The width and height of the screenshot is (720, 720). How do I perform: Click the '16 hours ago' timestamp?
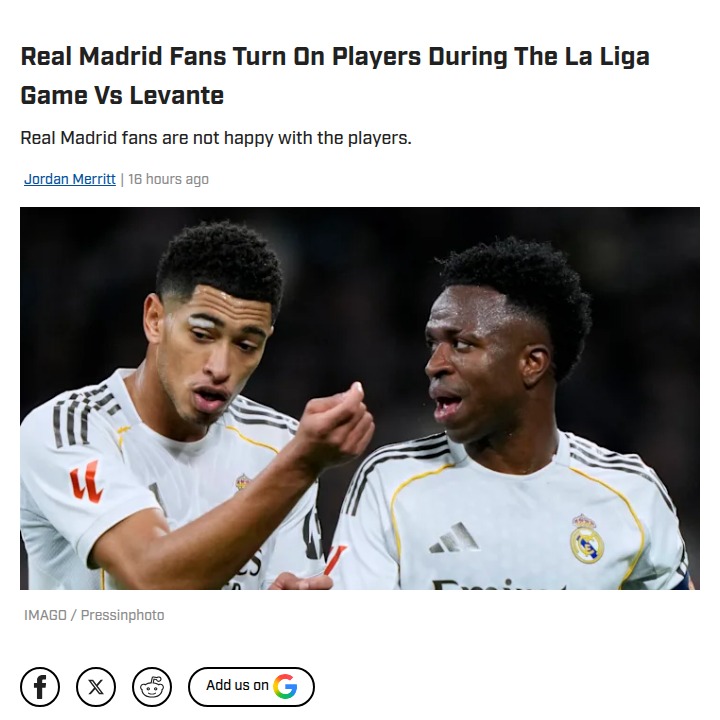tap(169, 179)
